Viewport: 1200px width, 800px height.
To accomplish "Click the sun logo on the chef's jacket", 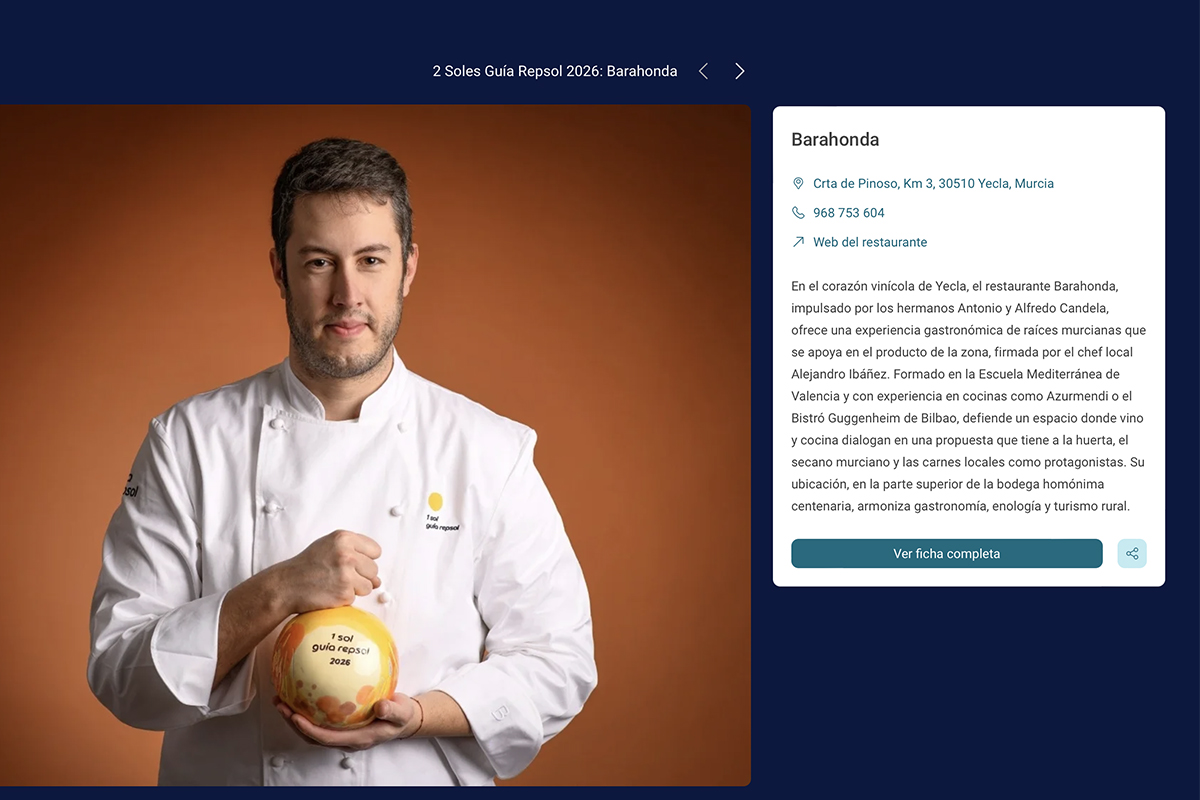I will (435, 501).
